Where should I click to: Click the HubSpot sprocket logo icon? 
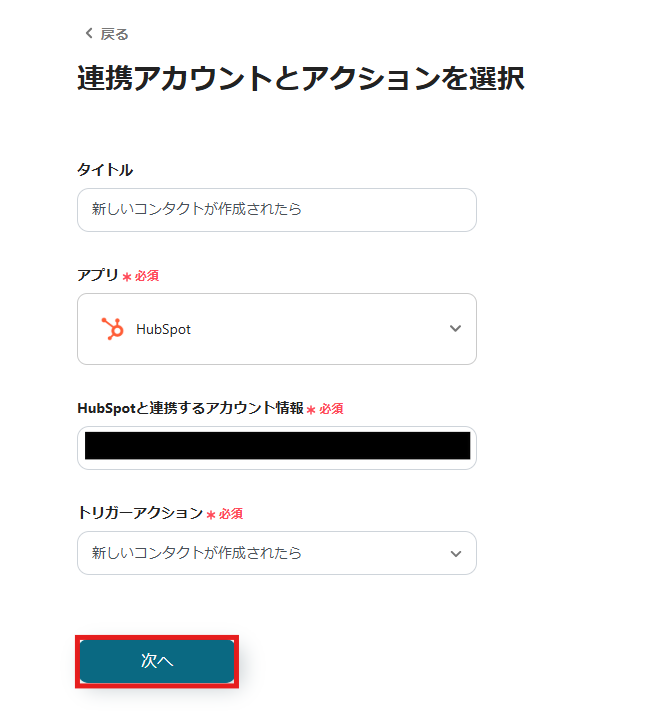(x=113, y=328)
